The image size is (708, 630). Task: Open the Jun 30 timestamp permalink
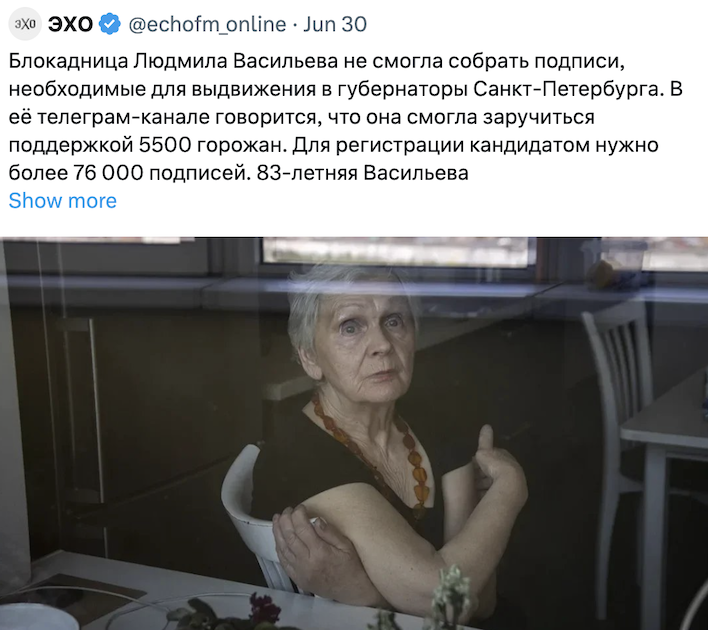click(x=335, y=24)
